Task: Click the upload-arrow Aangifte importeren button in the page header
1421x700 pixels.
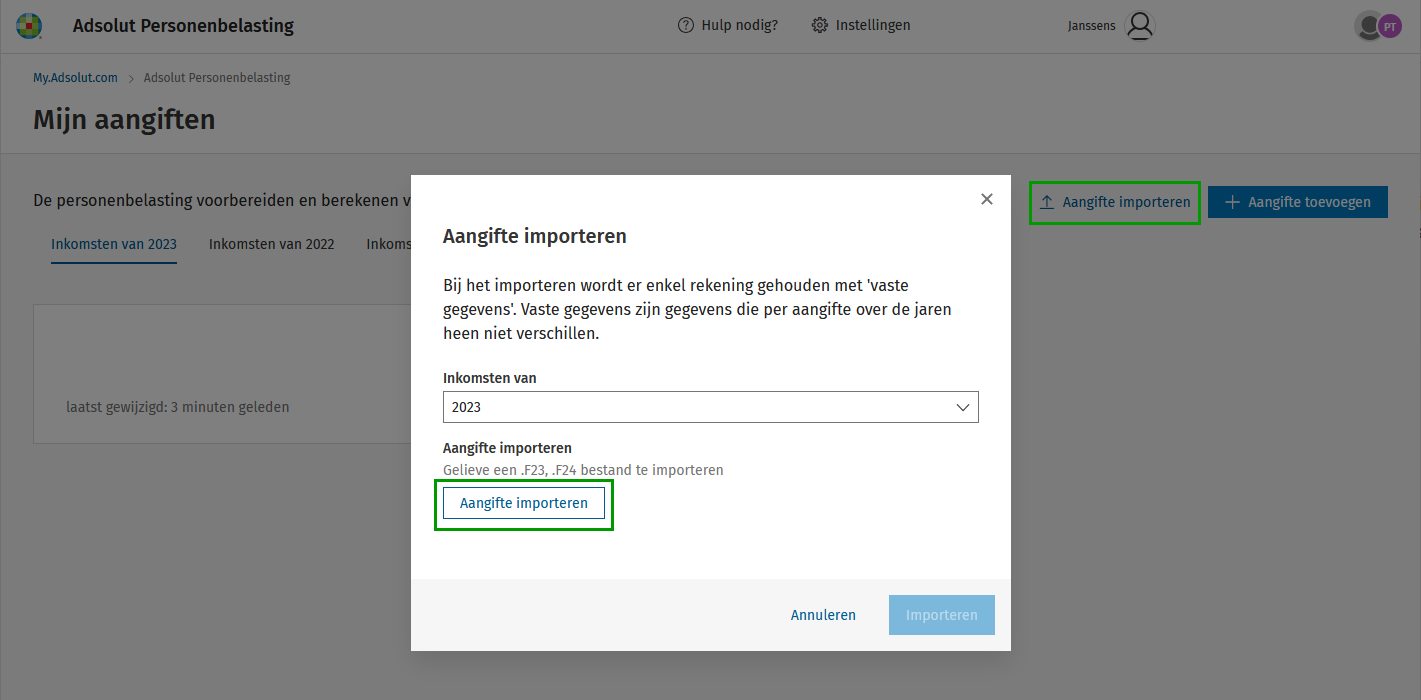Action: pos(1115,202)
